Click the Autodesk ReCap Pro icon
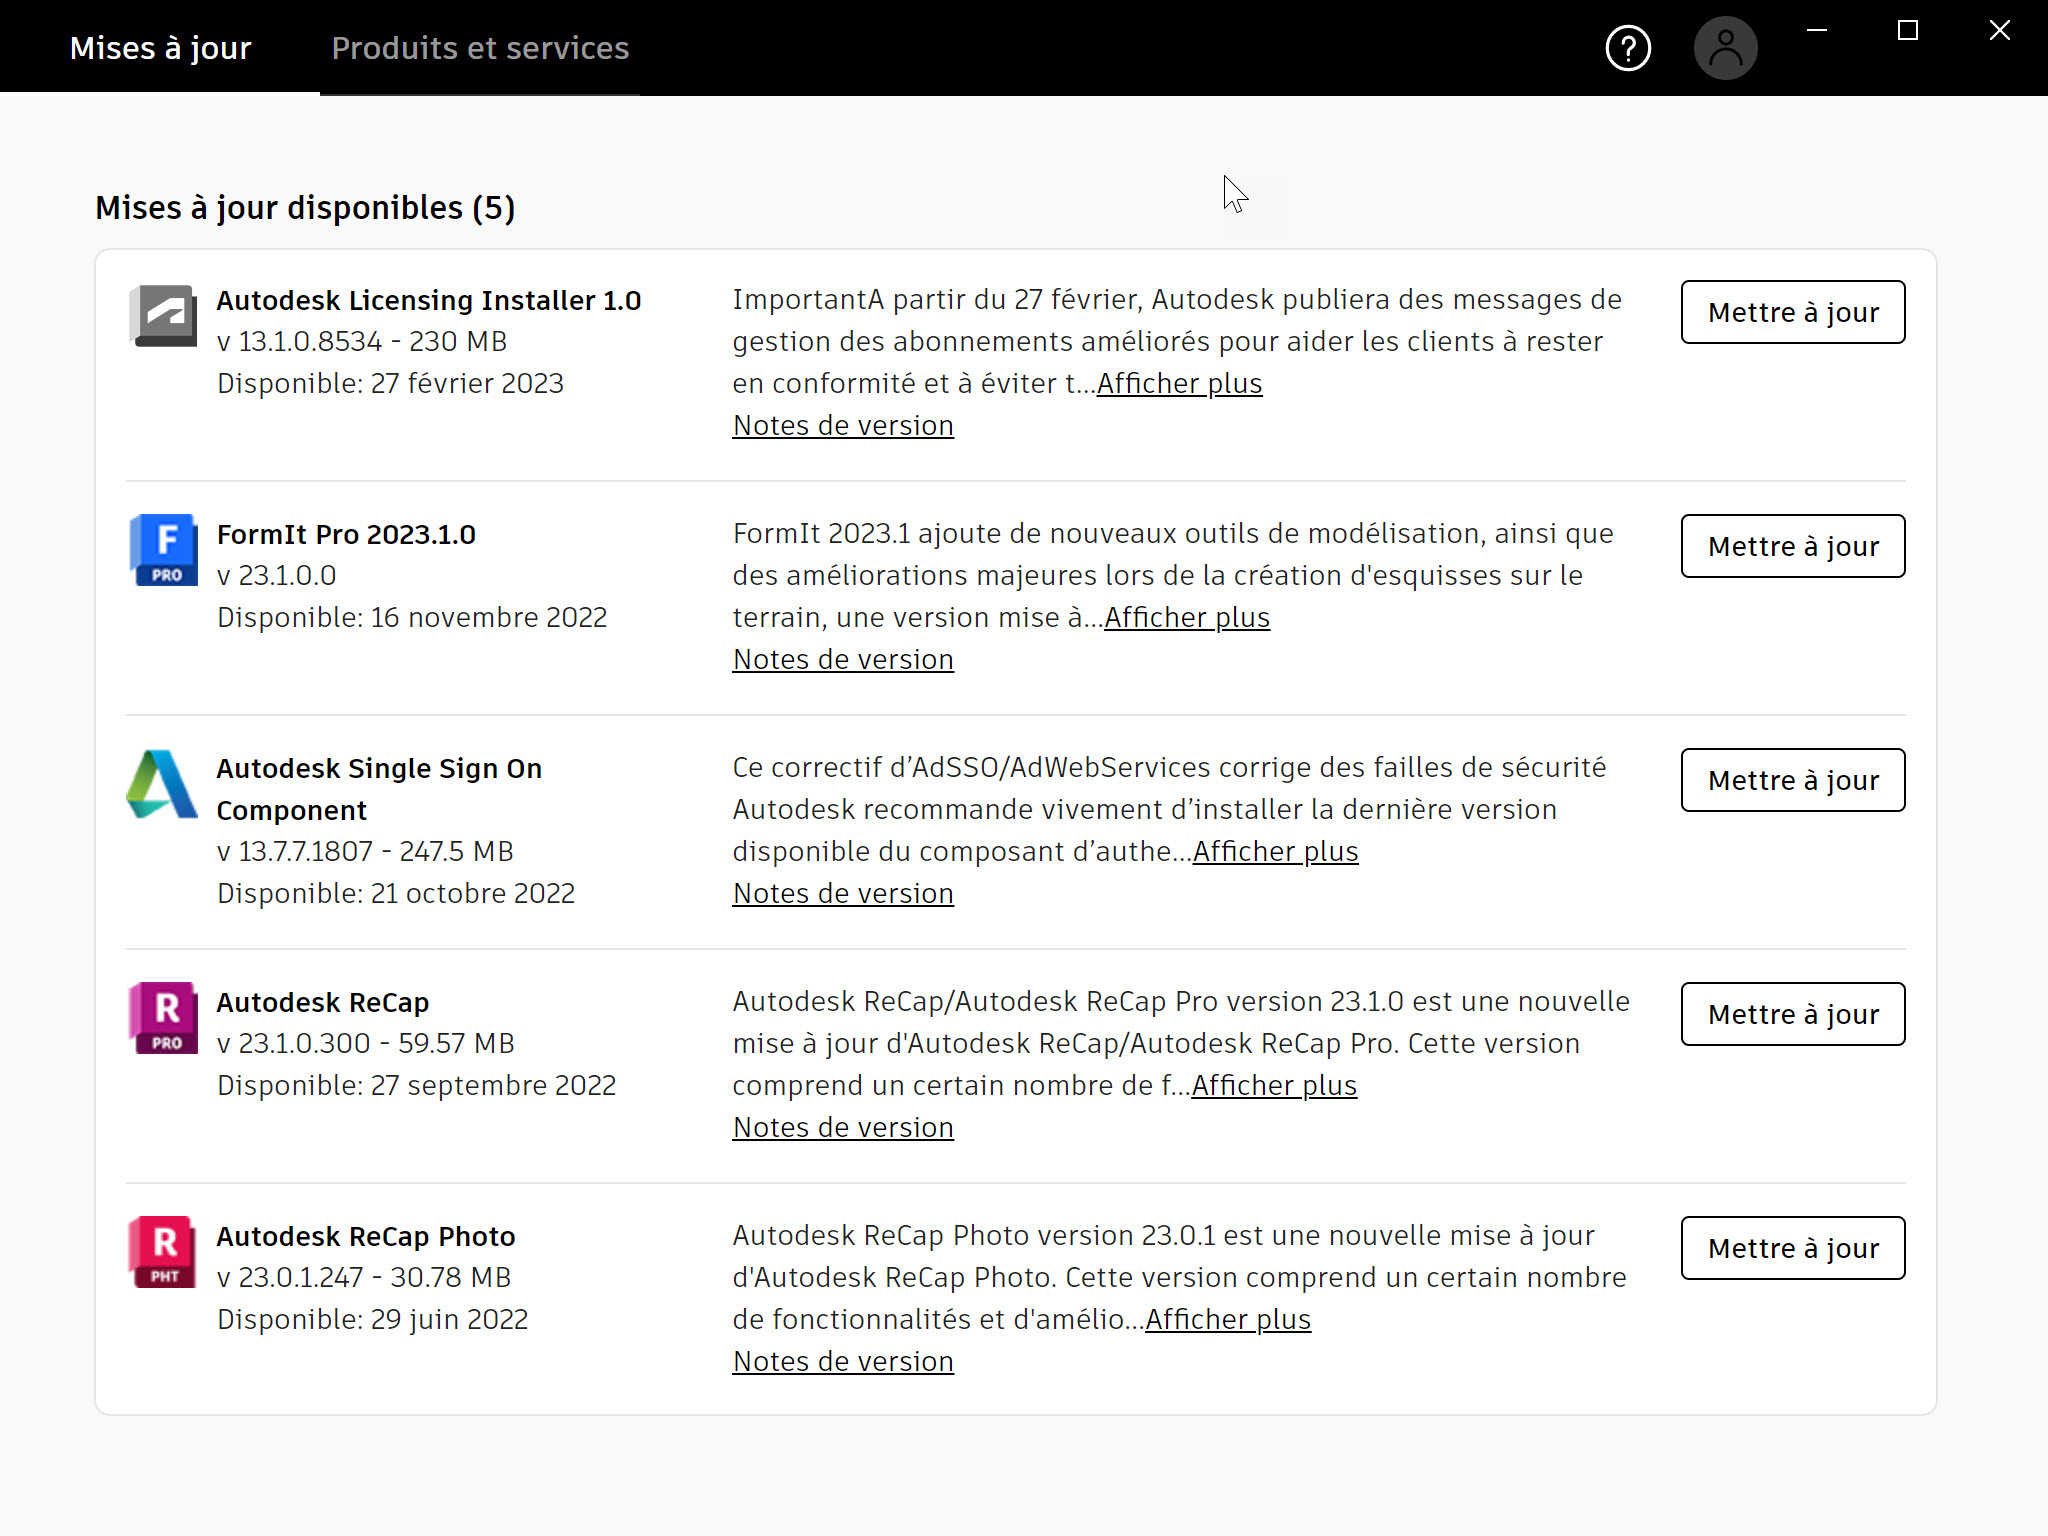This screenshot has width=2048, height=1536. pos(163,1017)
